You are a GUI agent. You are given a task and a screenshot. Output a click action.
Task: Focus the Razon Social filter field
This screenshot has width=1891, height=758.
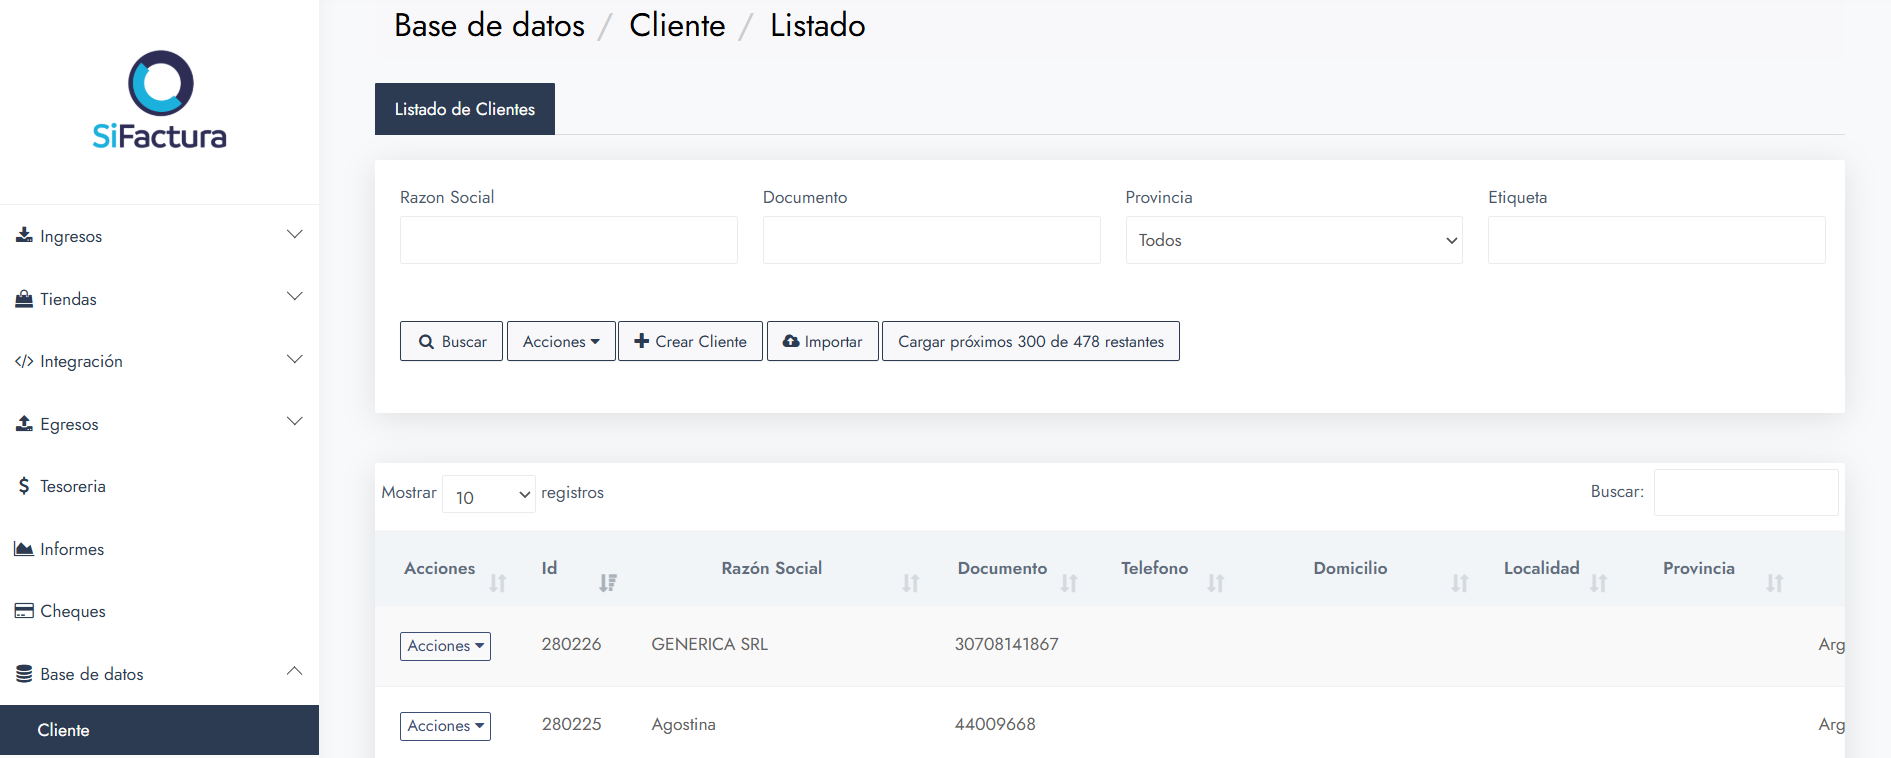[x=568, y=240]
